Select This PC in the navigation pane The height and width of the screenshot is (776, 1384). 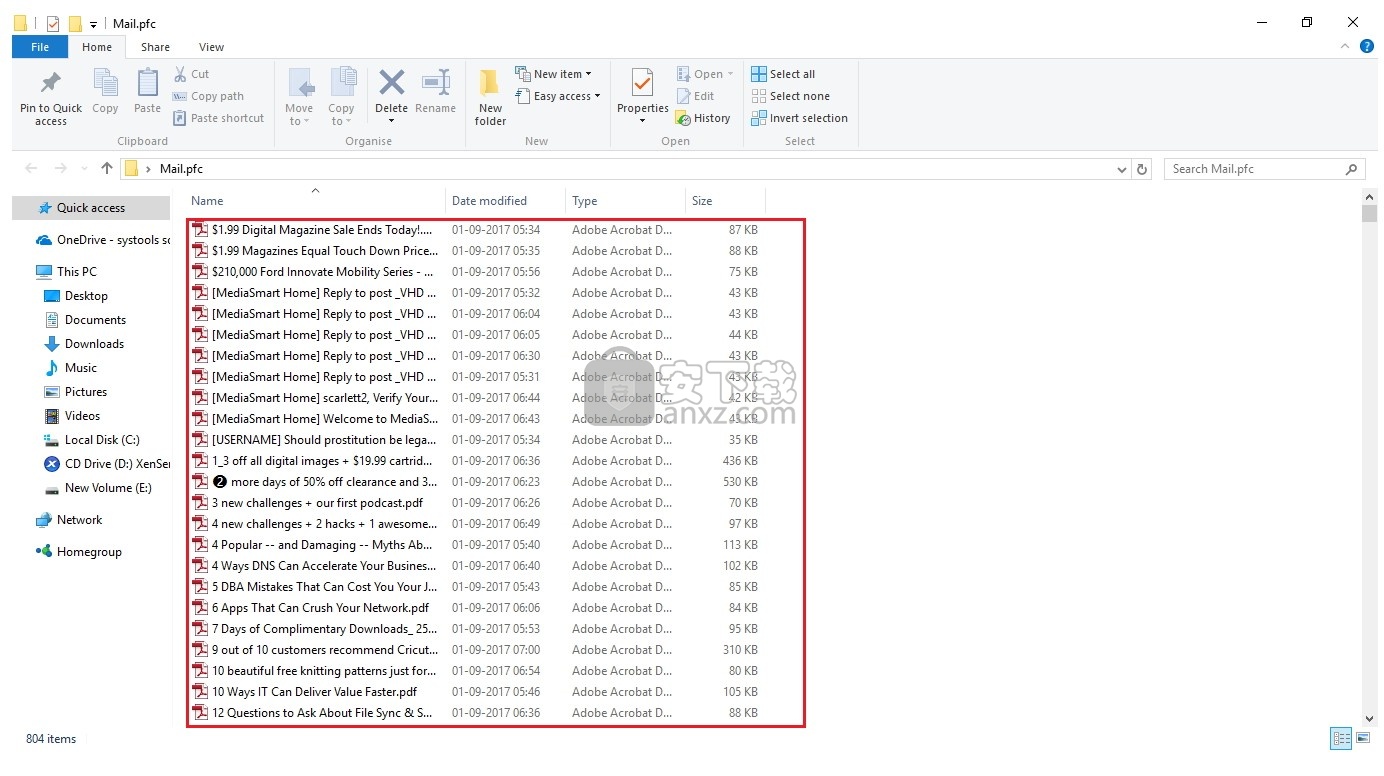(x=67, y=272)
